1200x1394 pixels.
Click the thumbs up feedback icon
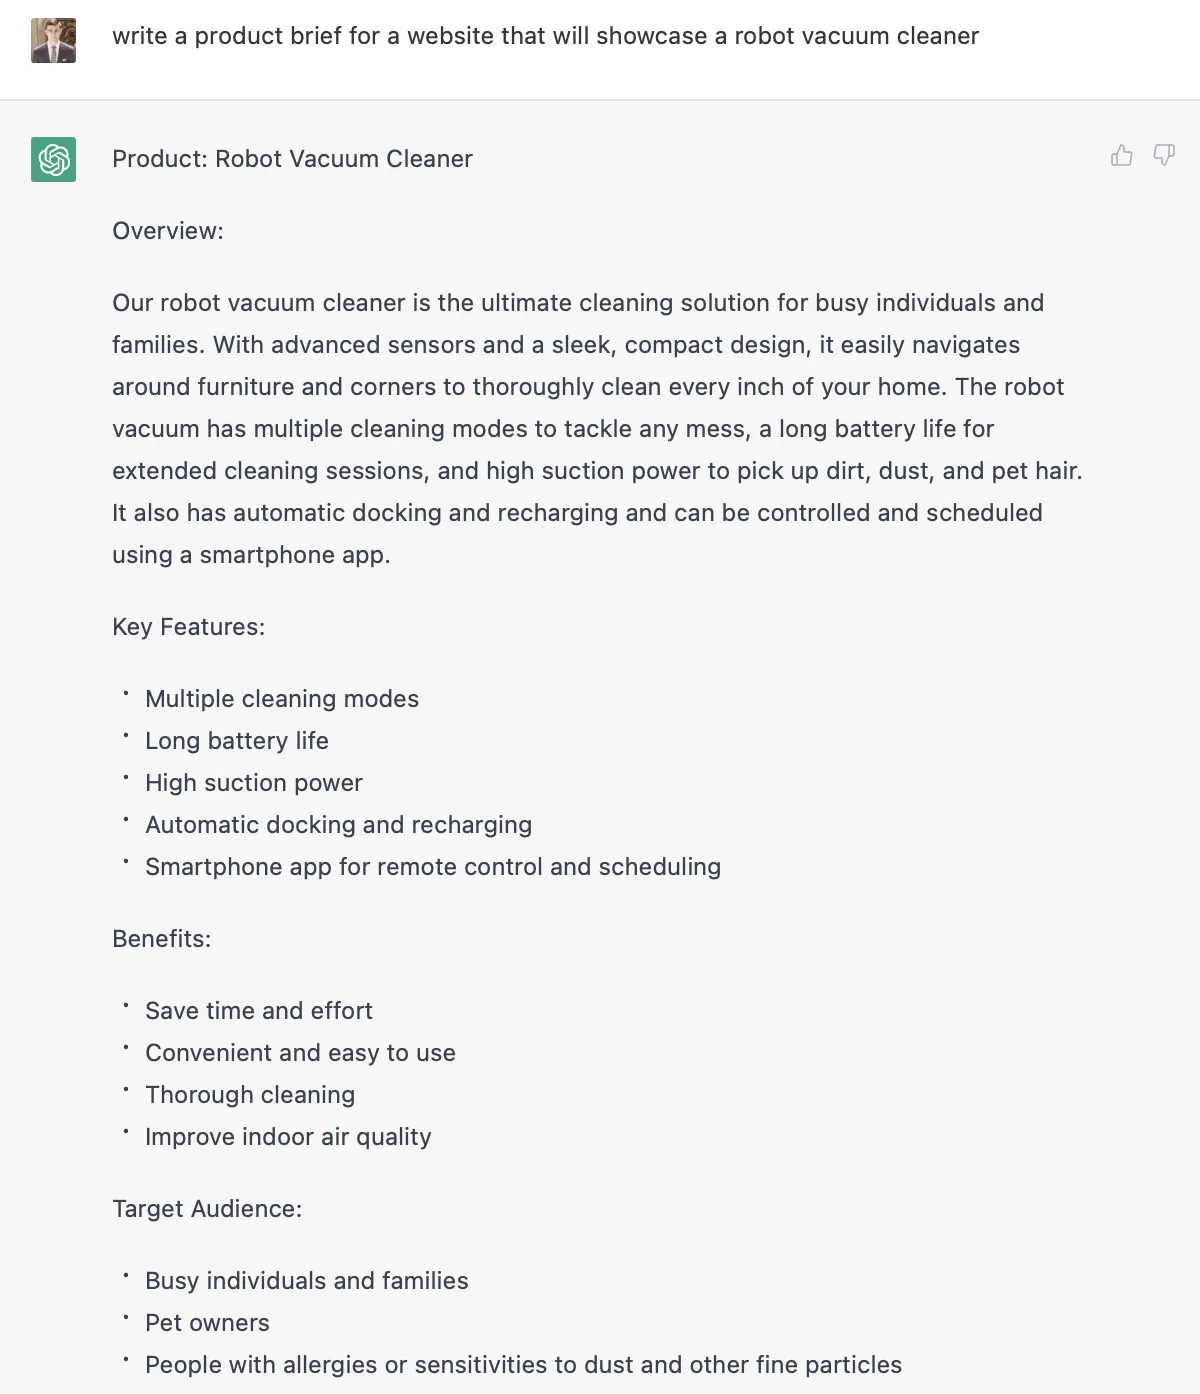click(1122, 155)
